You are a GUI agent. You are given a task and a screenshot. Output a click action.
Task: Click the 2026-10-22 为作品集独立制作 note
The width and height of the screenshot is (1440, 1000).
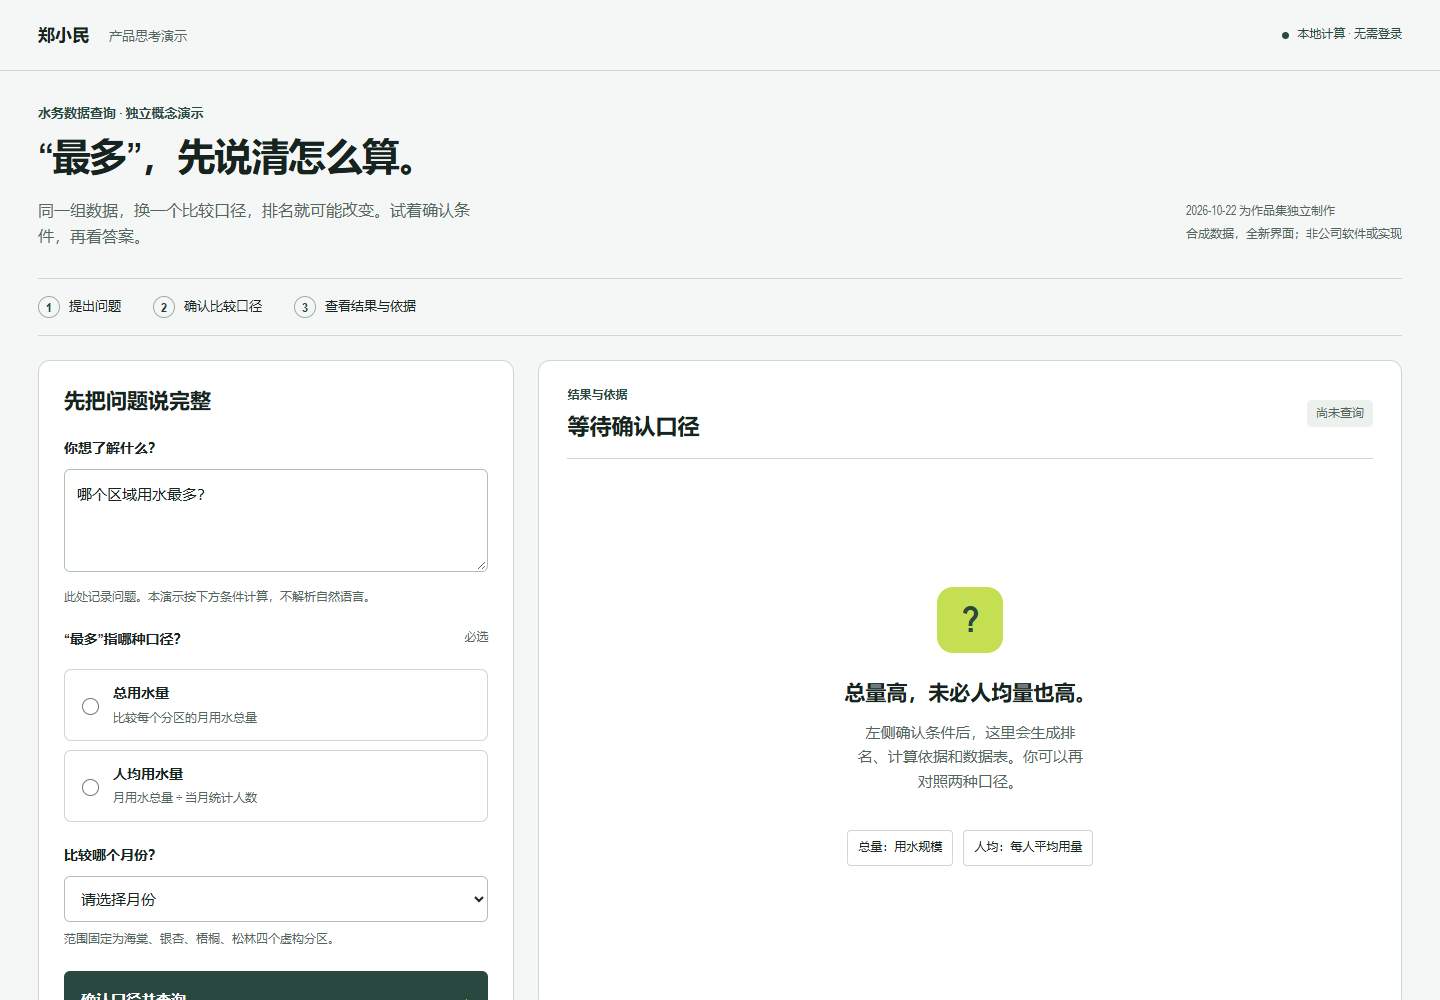tap(1260, 211)
